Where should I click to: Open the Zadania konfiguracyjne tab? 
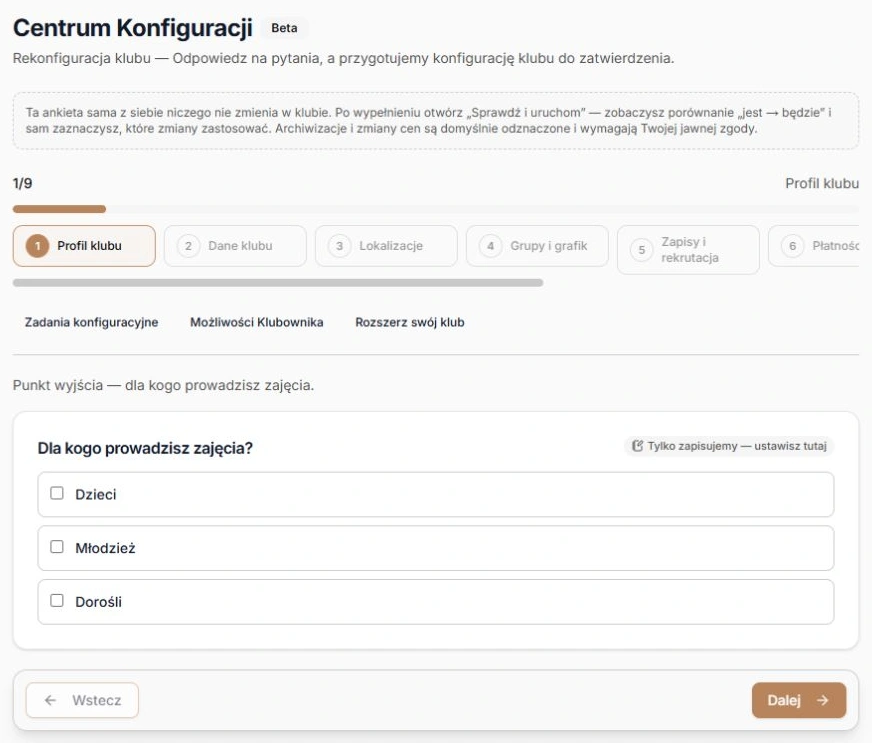point(91,323)
